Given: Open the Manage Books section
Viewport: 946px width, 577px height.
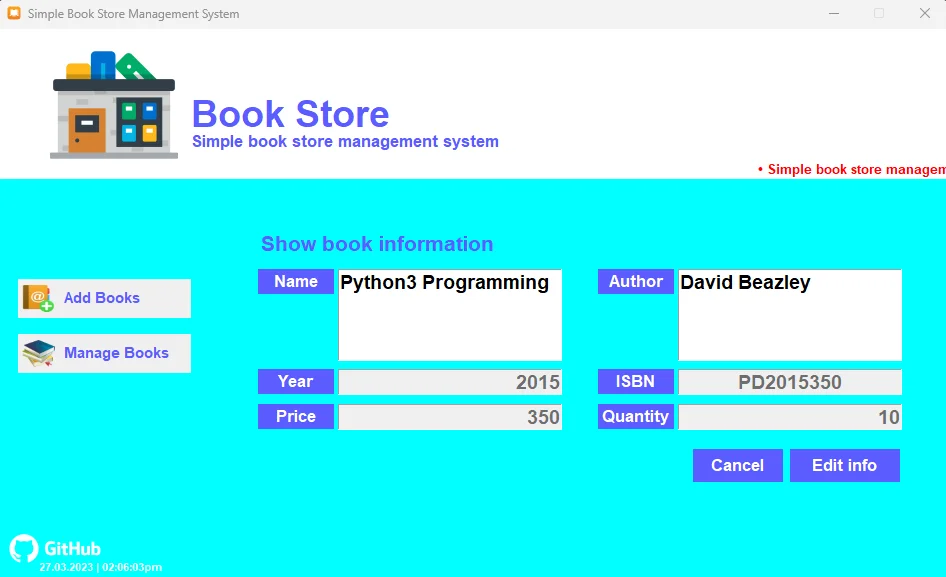Looking at the screenshot, I should pos(104,353).
